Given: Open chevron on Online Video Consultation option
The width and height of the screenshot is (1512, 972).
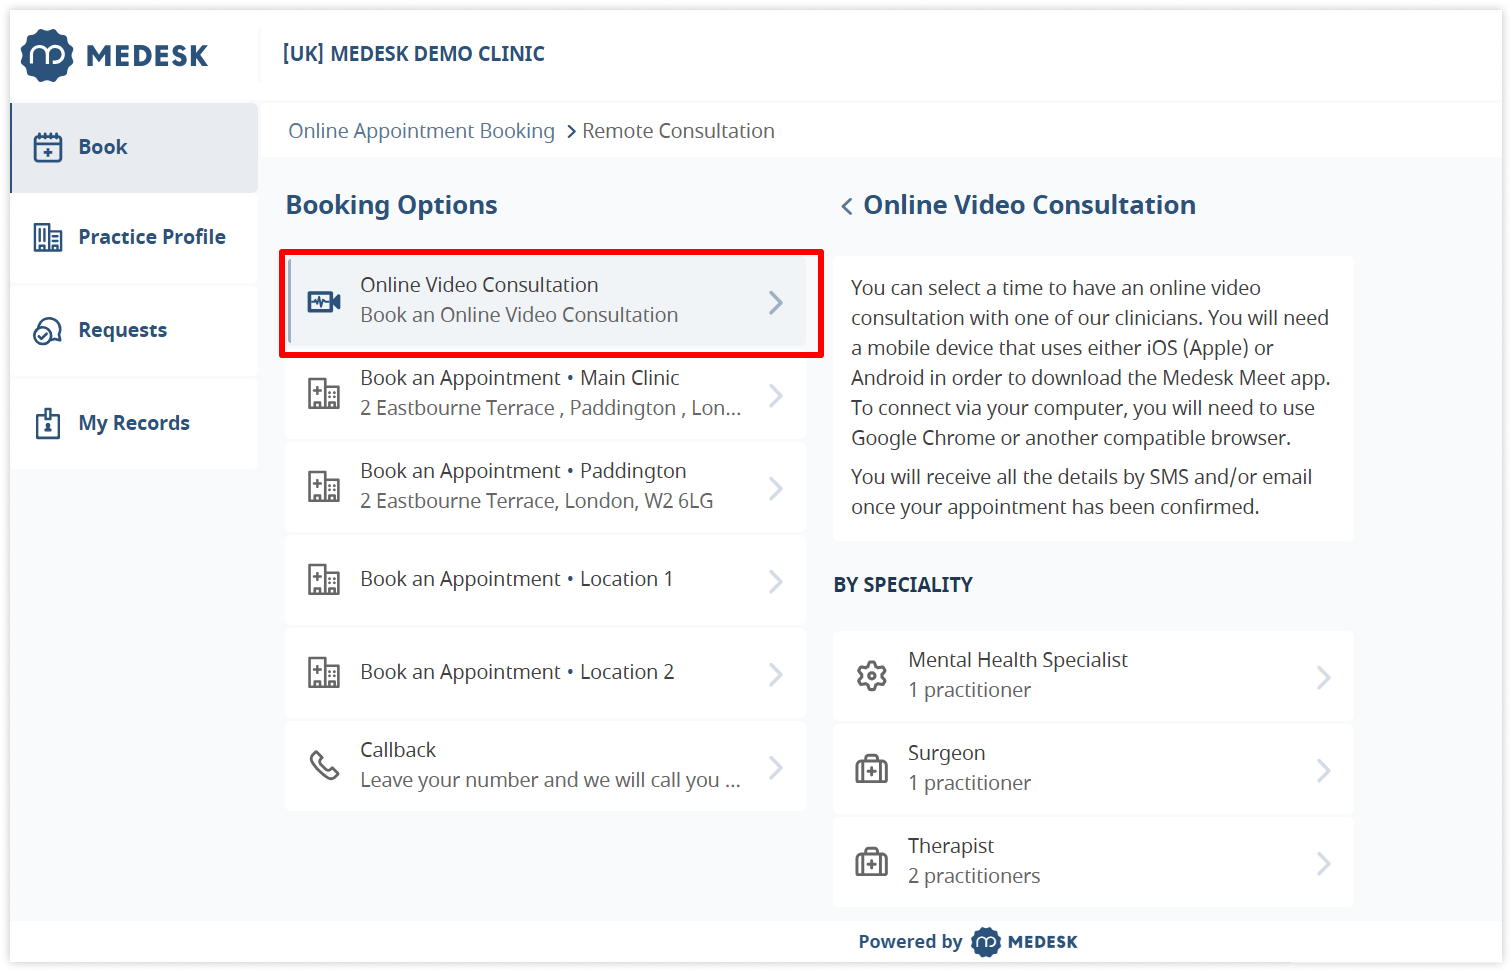Looking at the screenshot, I should click(776, 302).
